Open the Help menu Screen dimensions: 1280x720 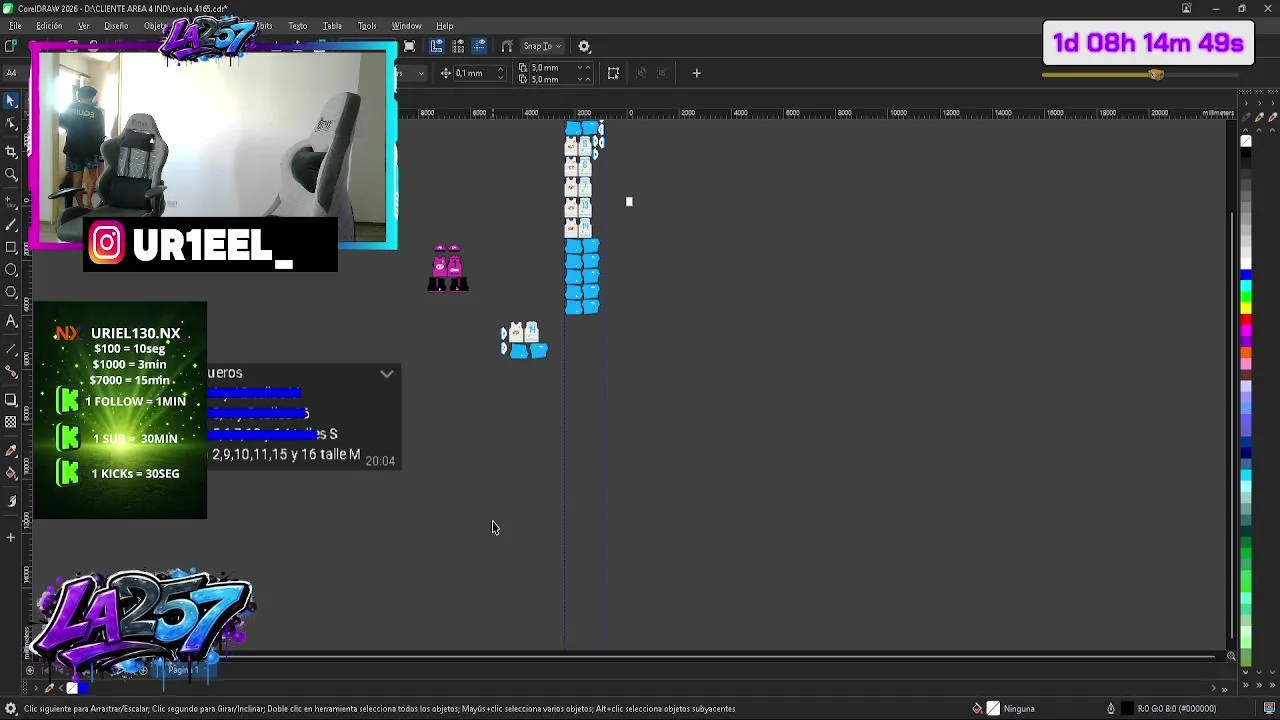(x=445, y=26)
